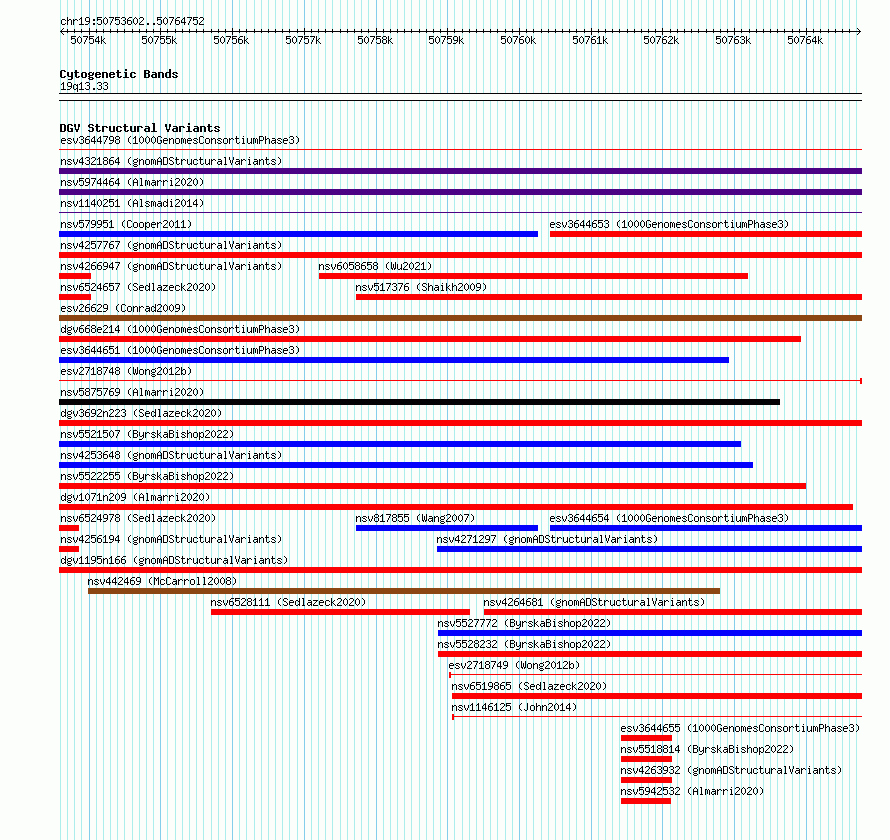Select nsv5974464 (Almarri2020) label
Screen dimensions: 890x840
pyautogui.click(x=132, y=182)
